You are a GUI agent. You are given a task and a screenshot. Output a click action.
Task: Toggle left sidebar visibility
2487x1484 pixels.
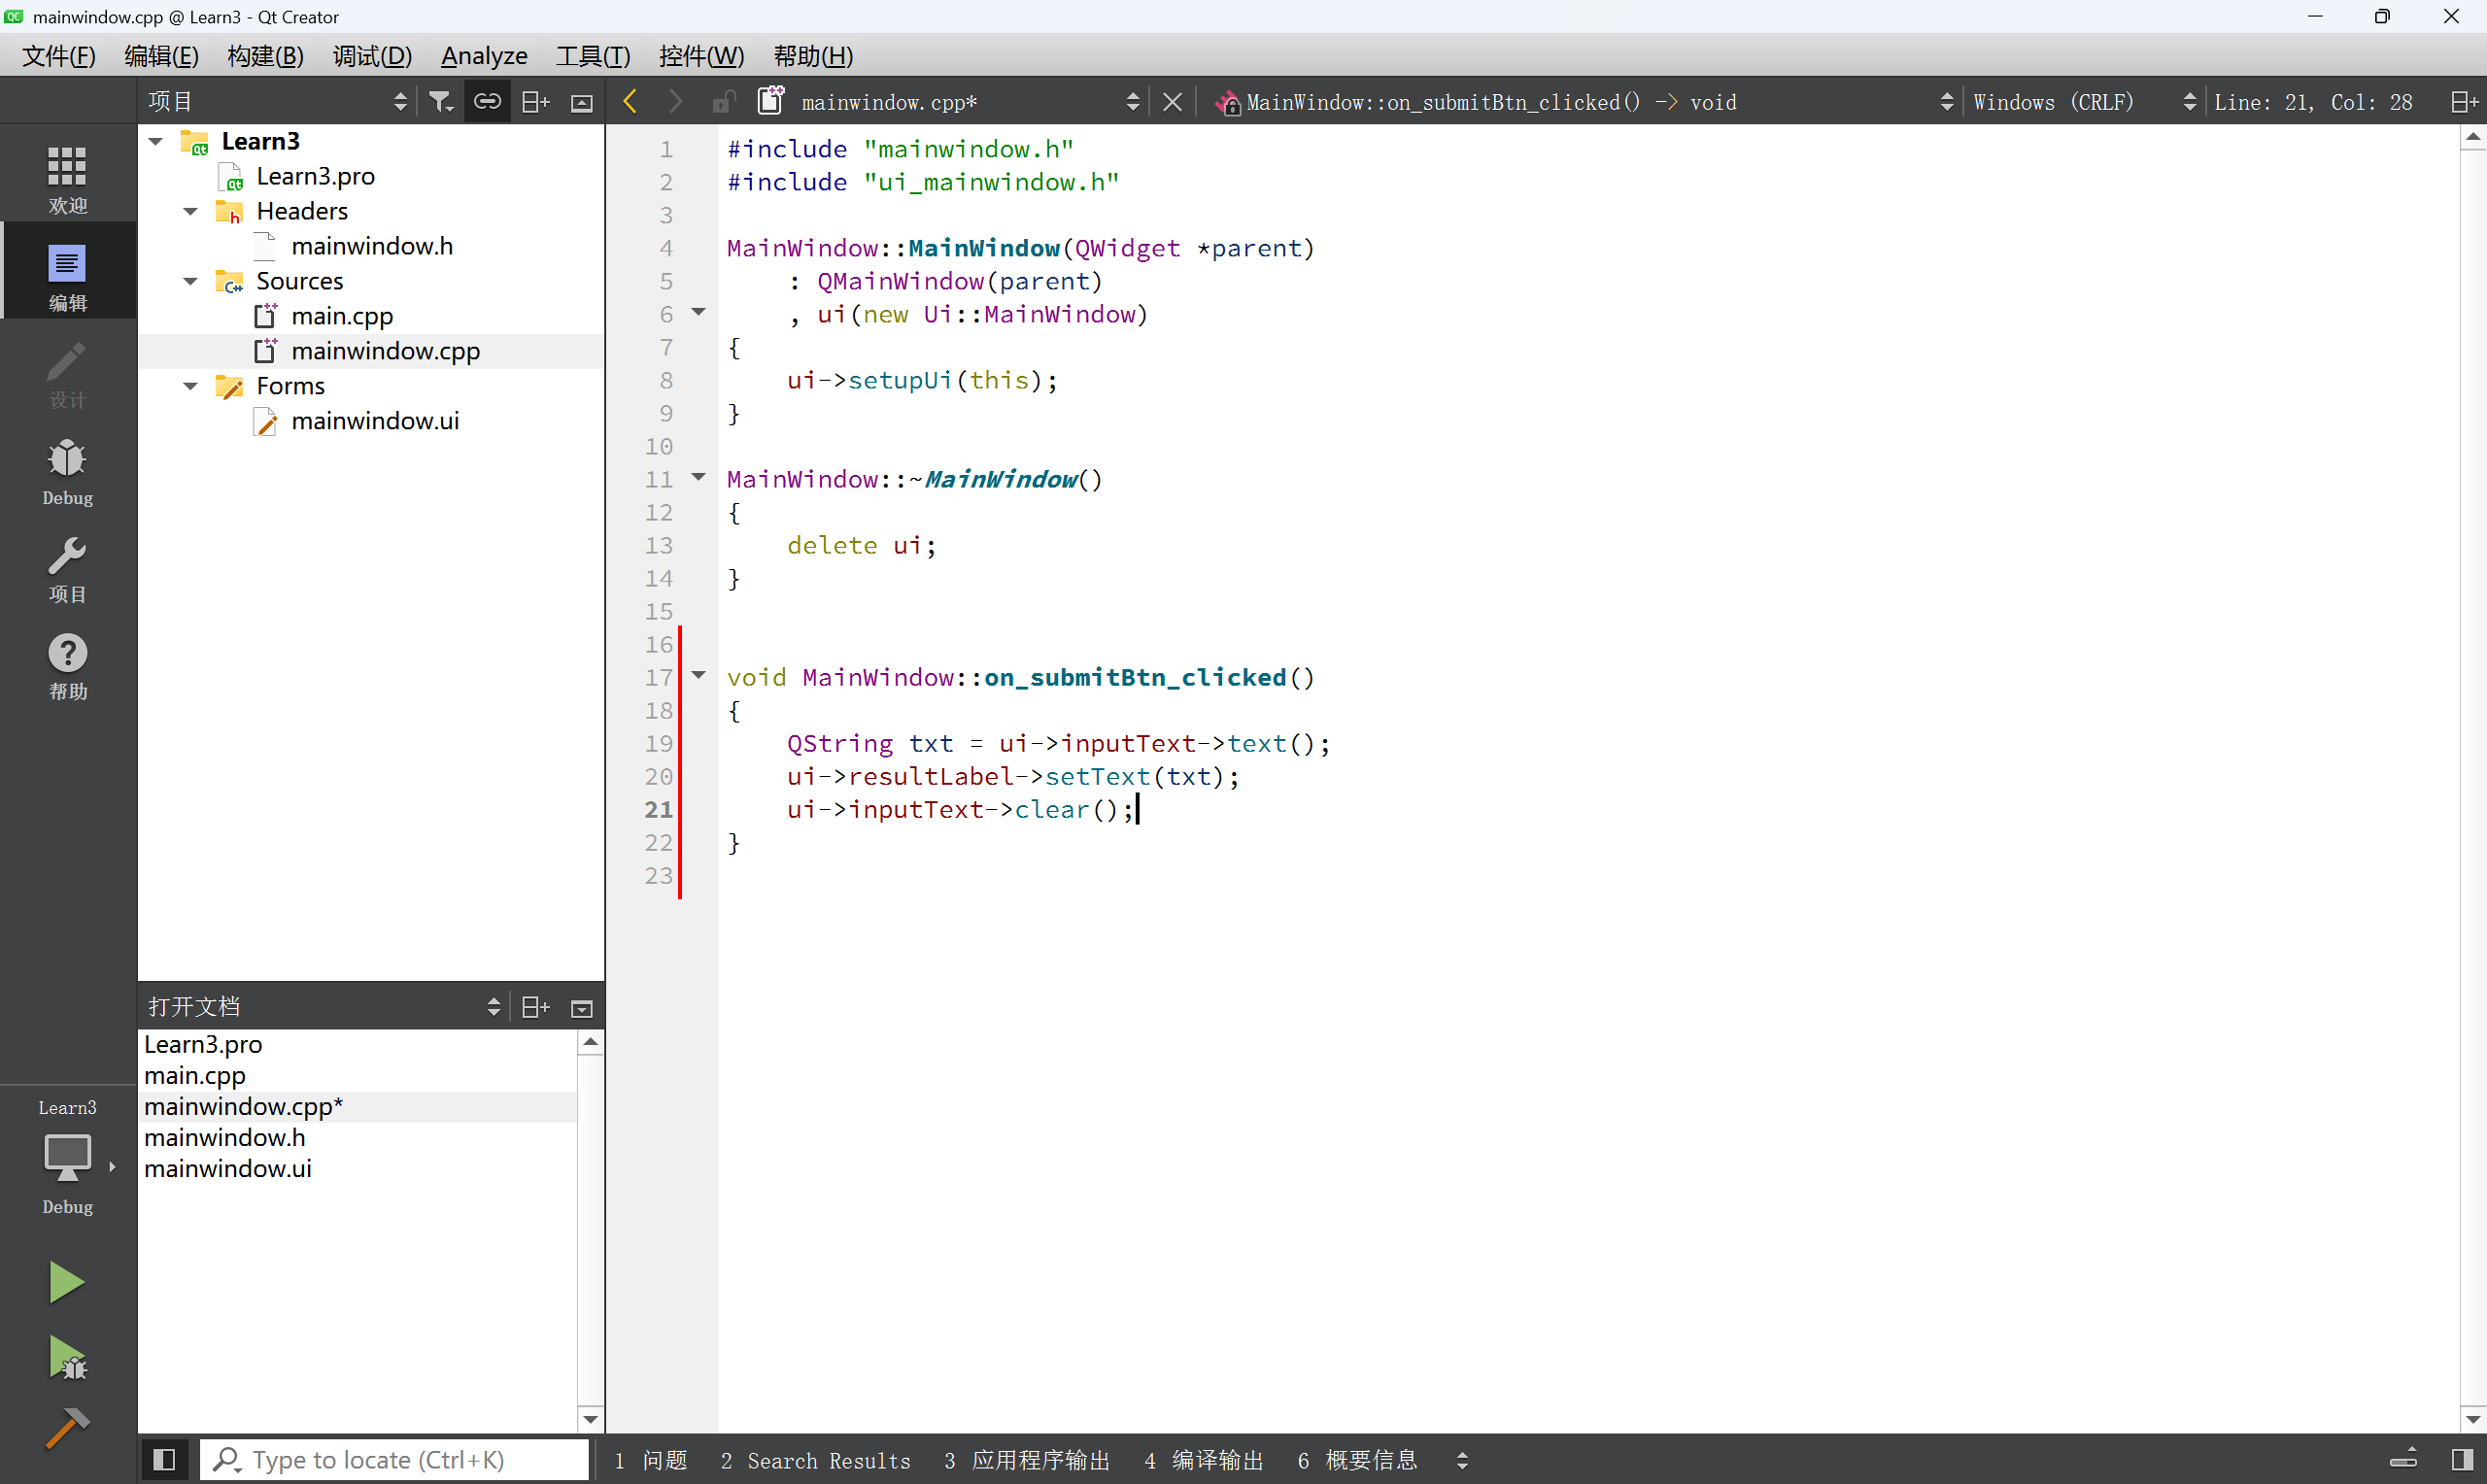tap(165, 1460)
